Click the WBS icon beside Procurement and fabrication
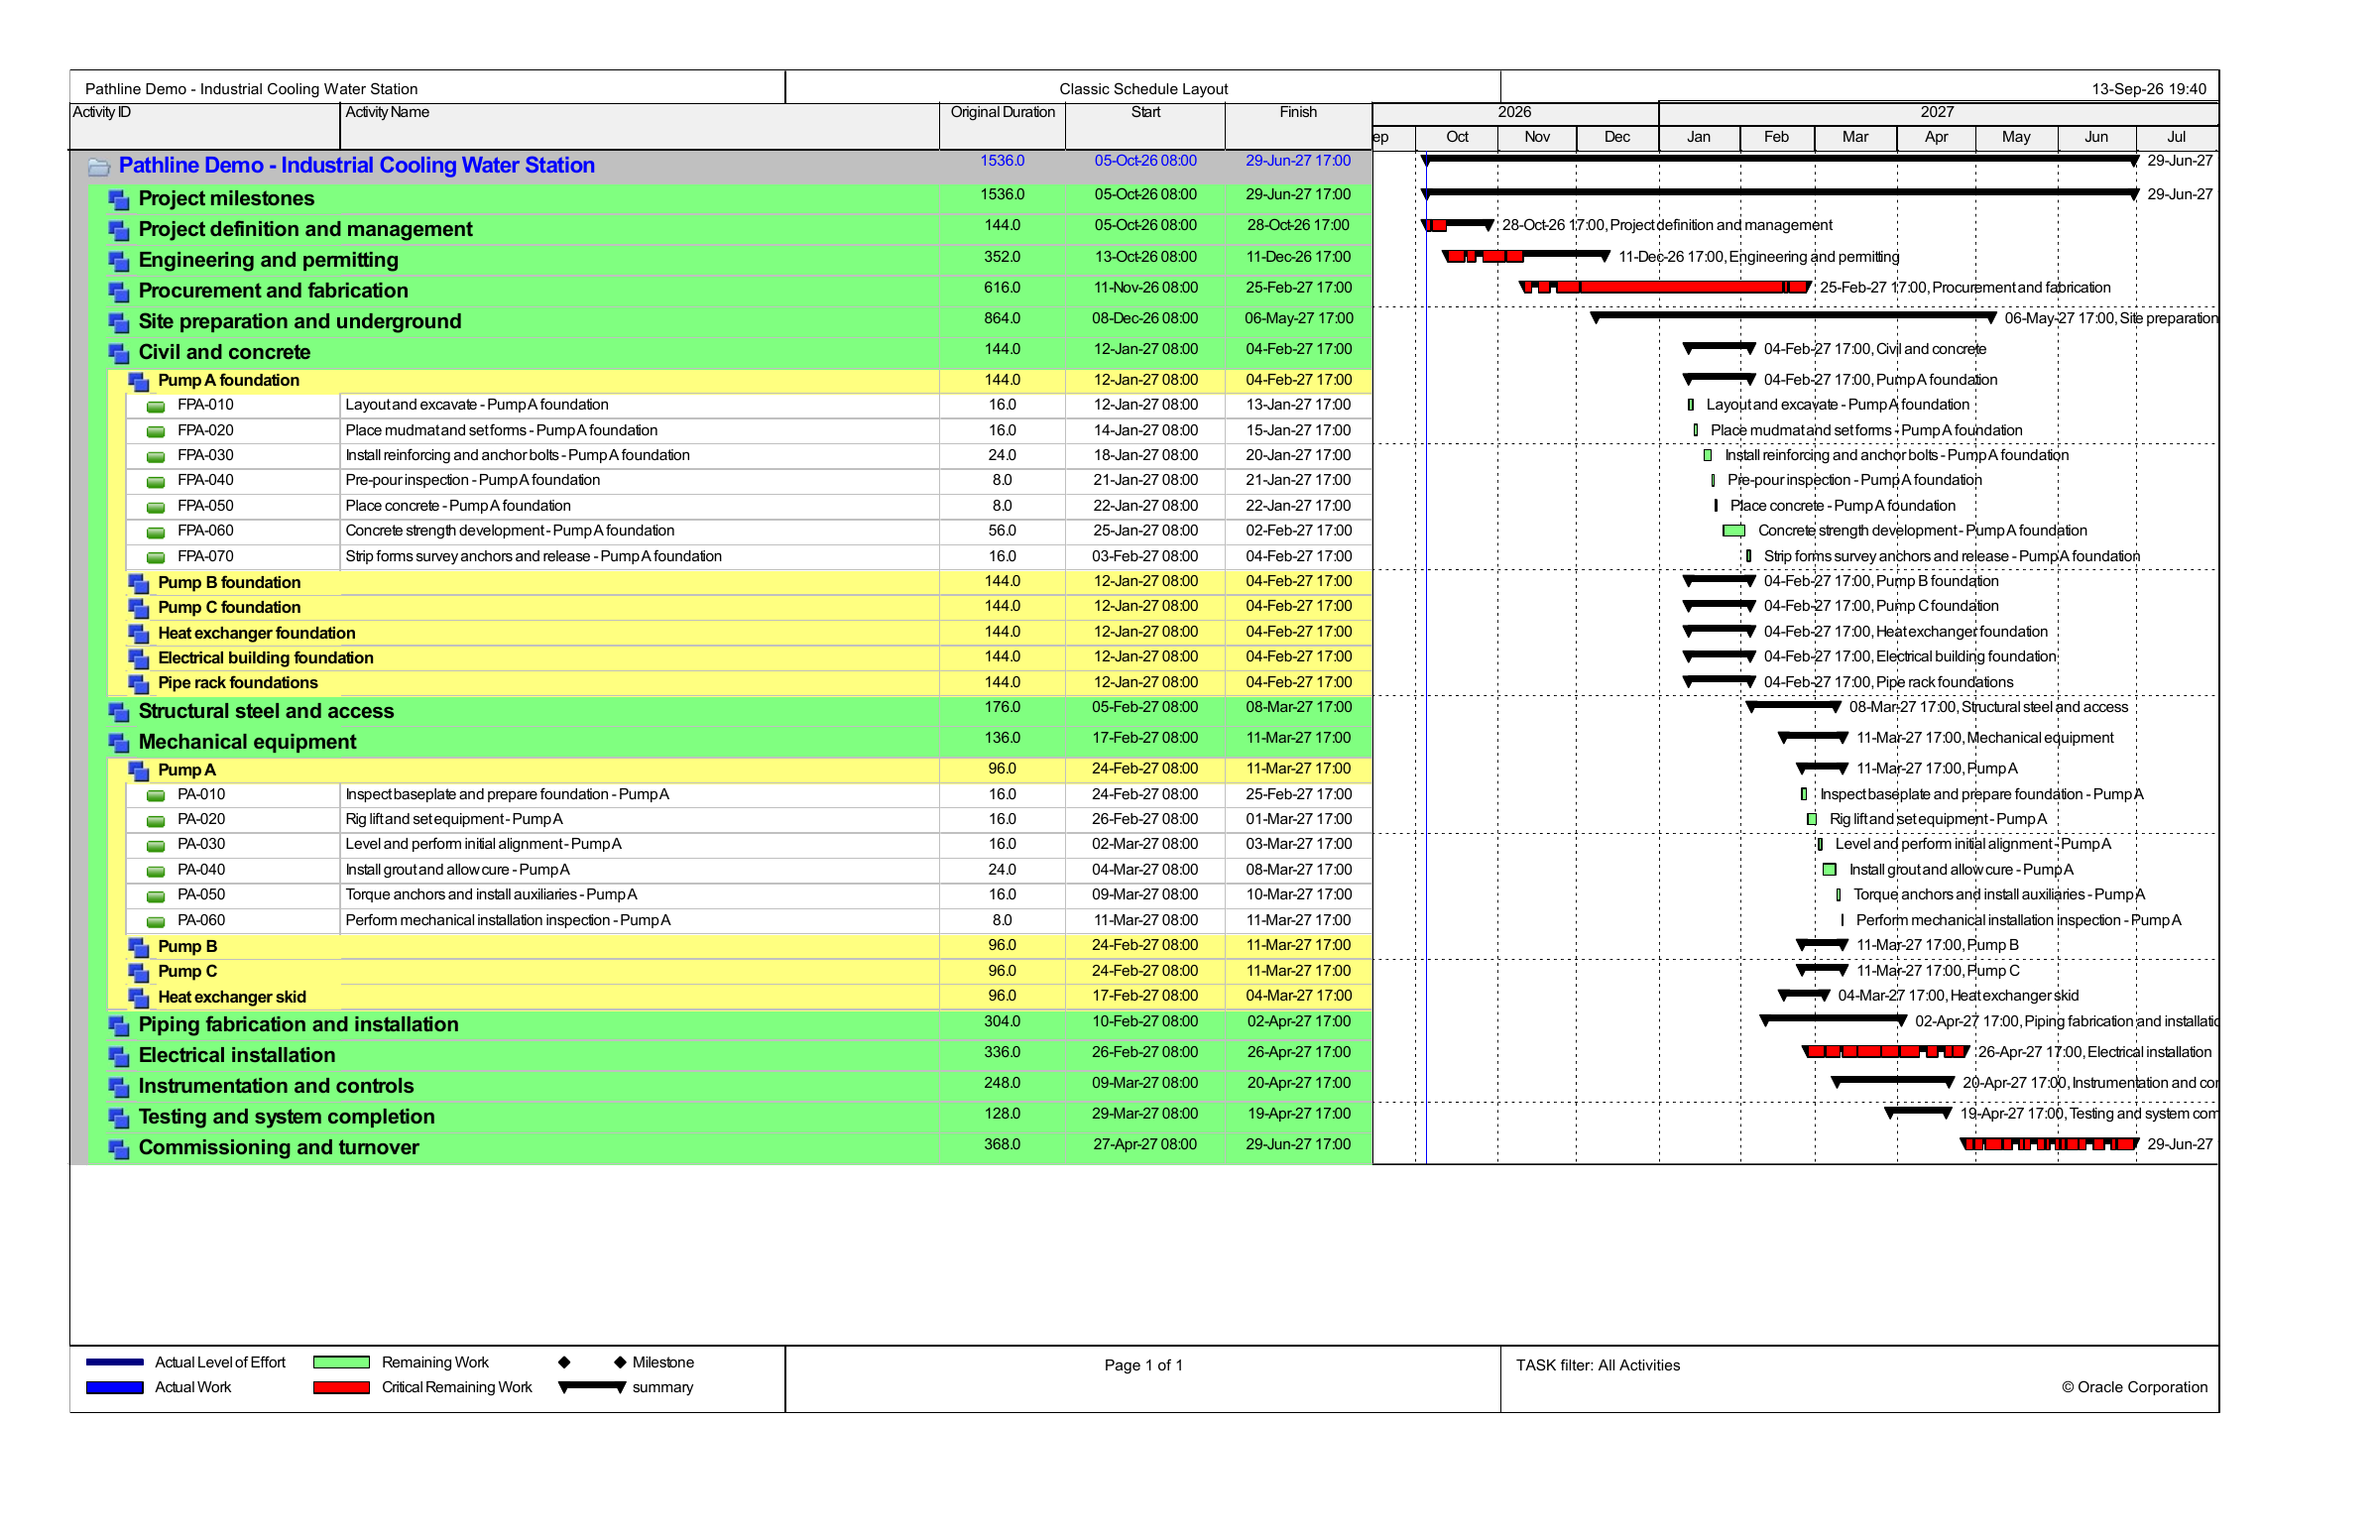The width and height of the screenshot is (2380, 1540). click(119, 292)
